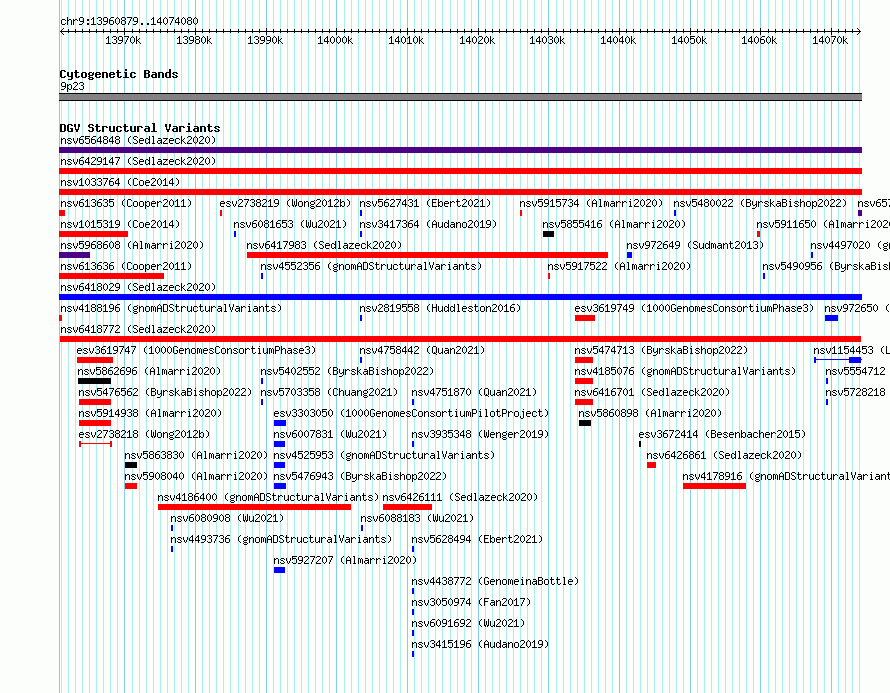This screenshot has width=890, height=693.
Task: Select nsv1154453 blue variant glyph
Action: click(x=838, y=360)
